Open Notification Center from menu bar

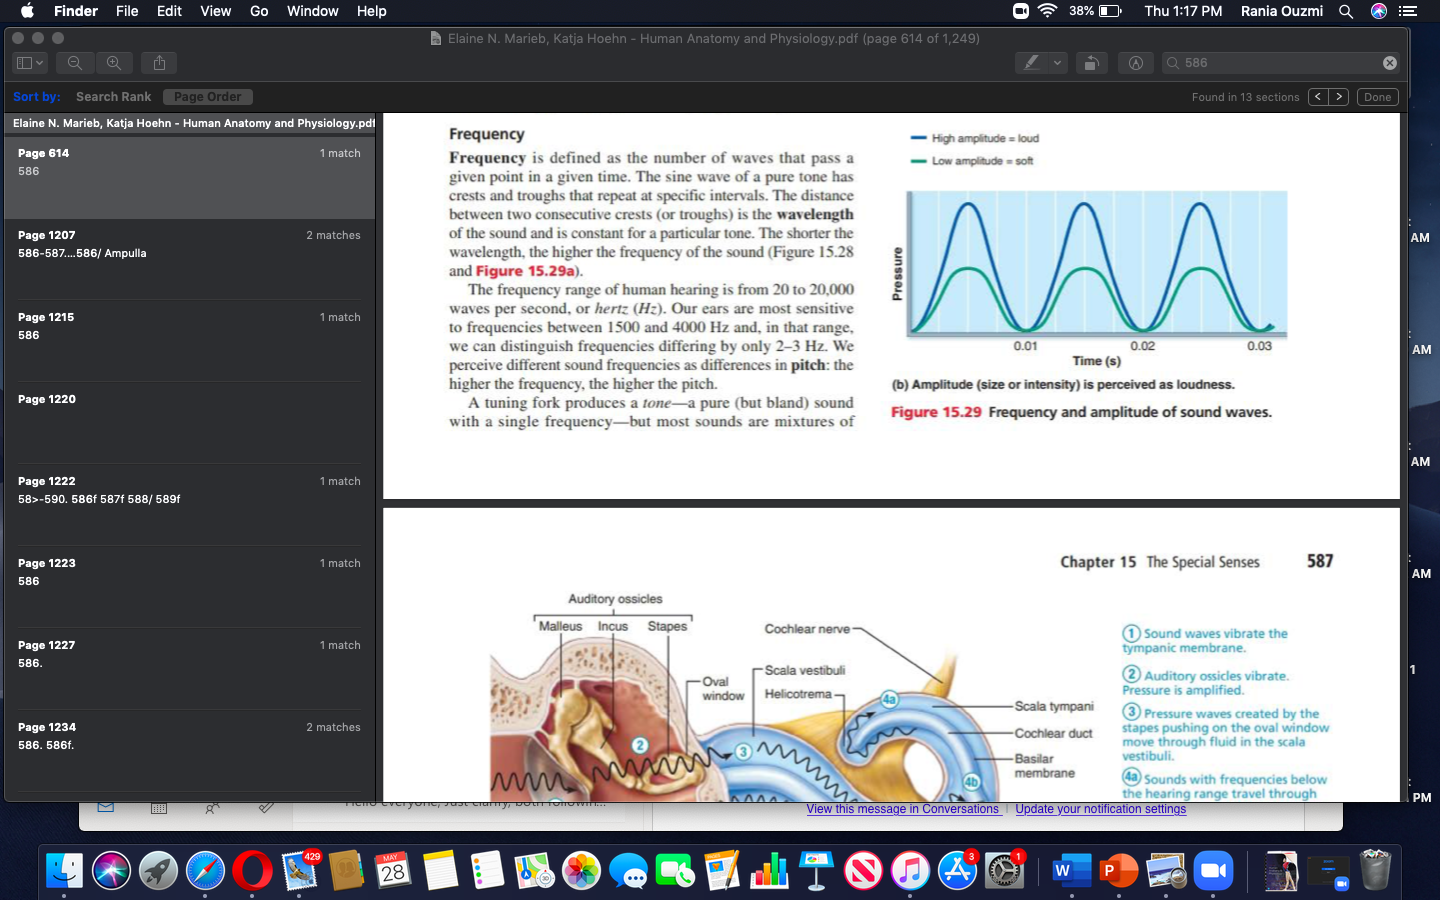[1408, 11]
